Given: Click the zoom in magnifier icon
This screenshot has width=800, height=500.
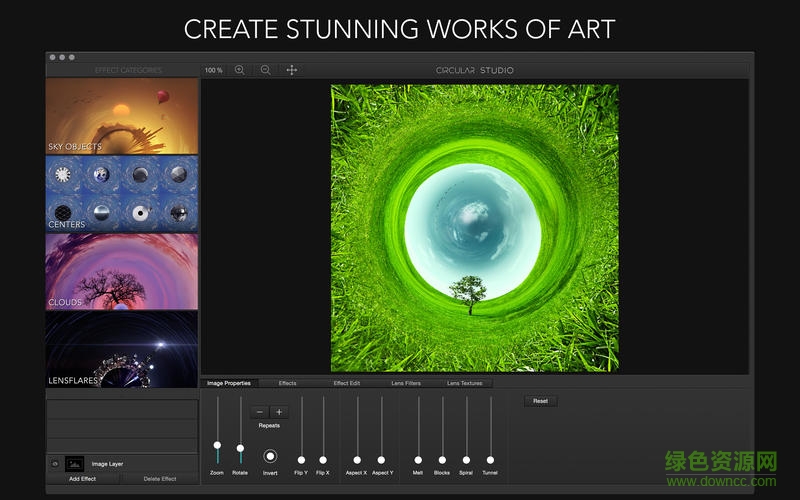Looking at the screenshot, I should coord(239,70).
